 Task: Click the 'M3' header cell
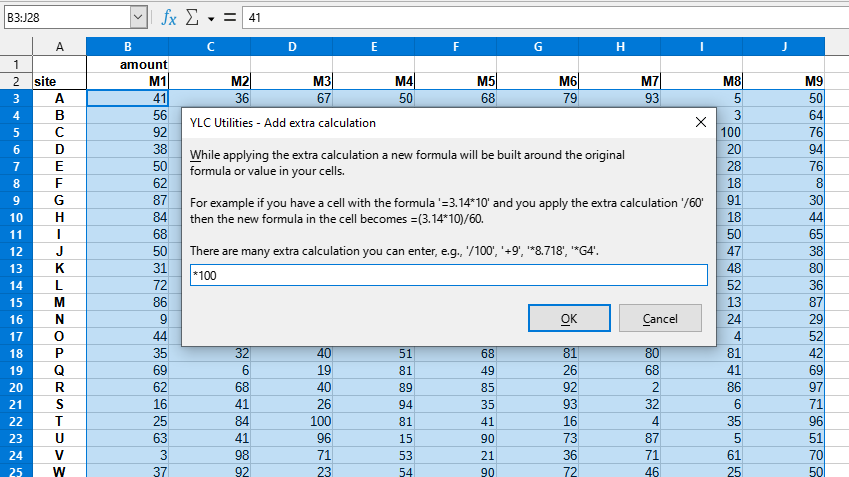292,81
